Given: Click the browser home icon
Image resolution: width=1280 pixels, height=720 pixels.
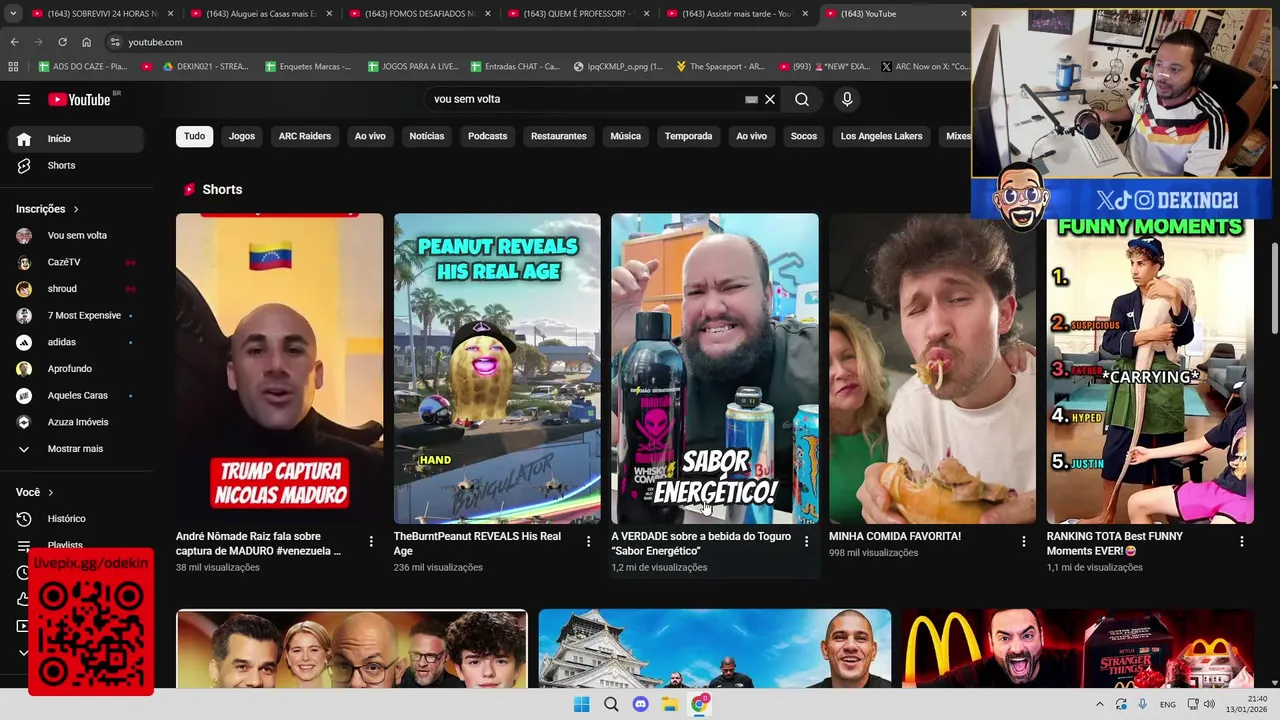Looking at the screenshot, I should point(86,42).
